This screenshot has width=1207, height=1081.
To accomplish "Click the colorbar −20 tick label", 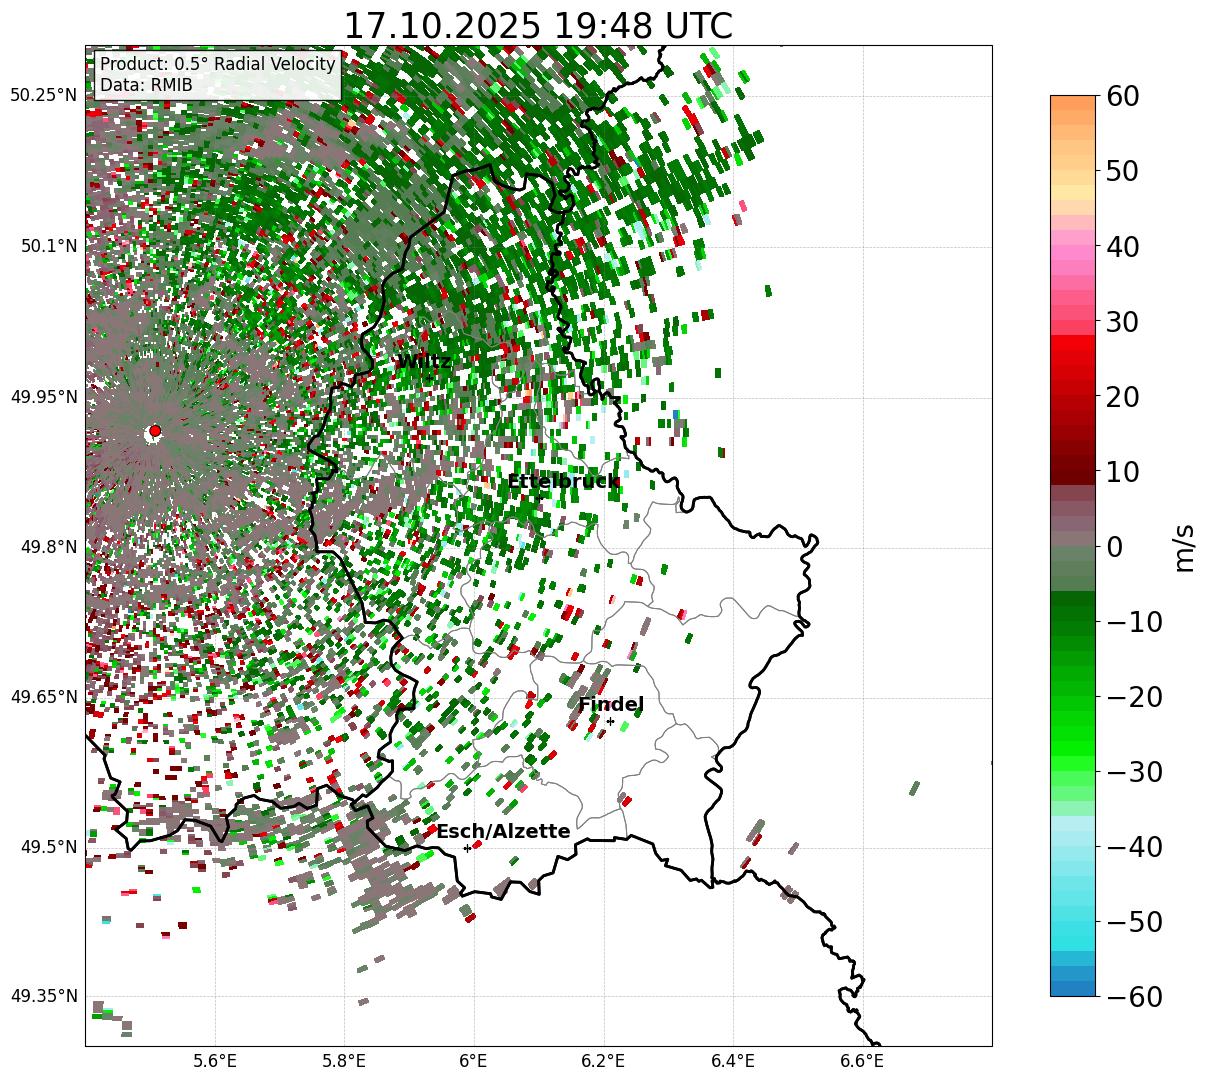I will point(1134,696).
